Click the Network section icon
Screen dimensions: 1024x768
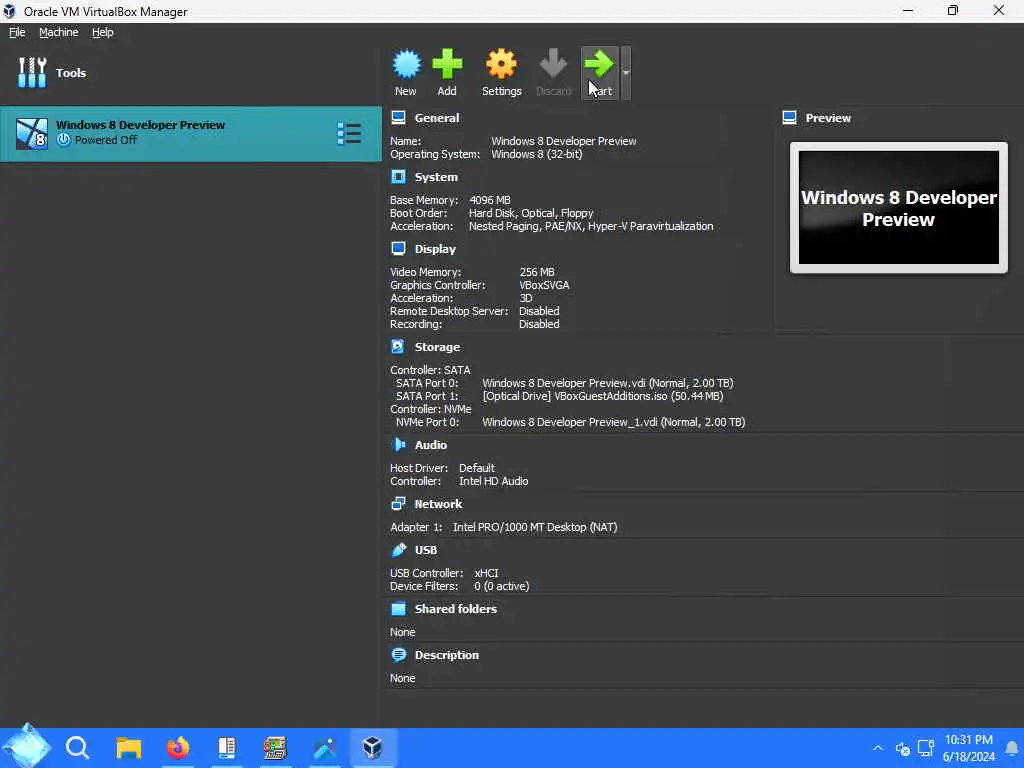pyautogui.click(x=398, y=504)
